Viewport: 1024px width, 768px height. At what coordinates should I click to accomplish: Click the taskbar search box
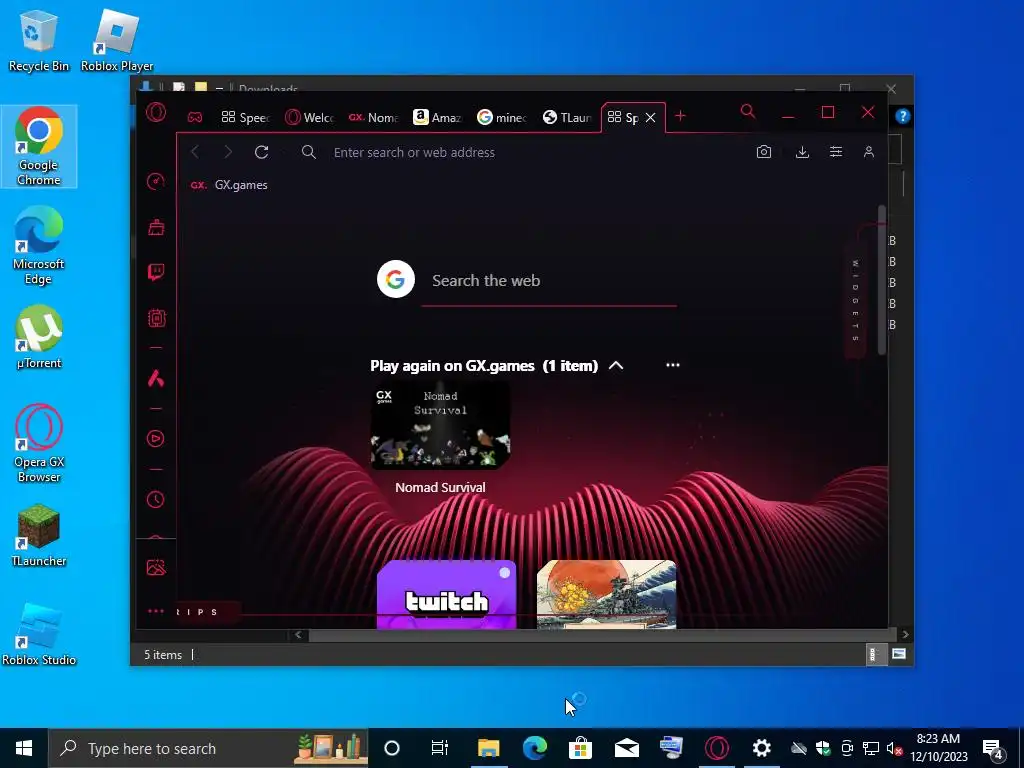208,748
